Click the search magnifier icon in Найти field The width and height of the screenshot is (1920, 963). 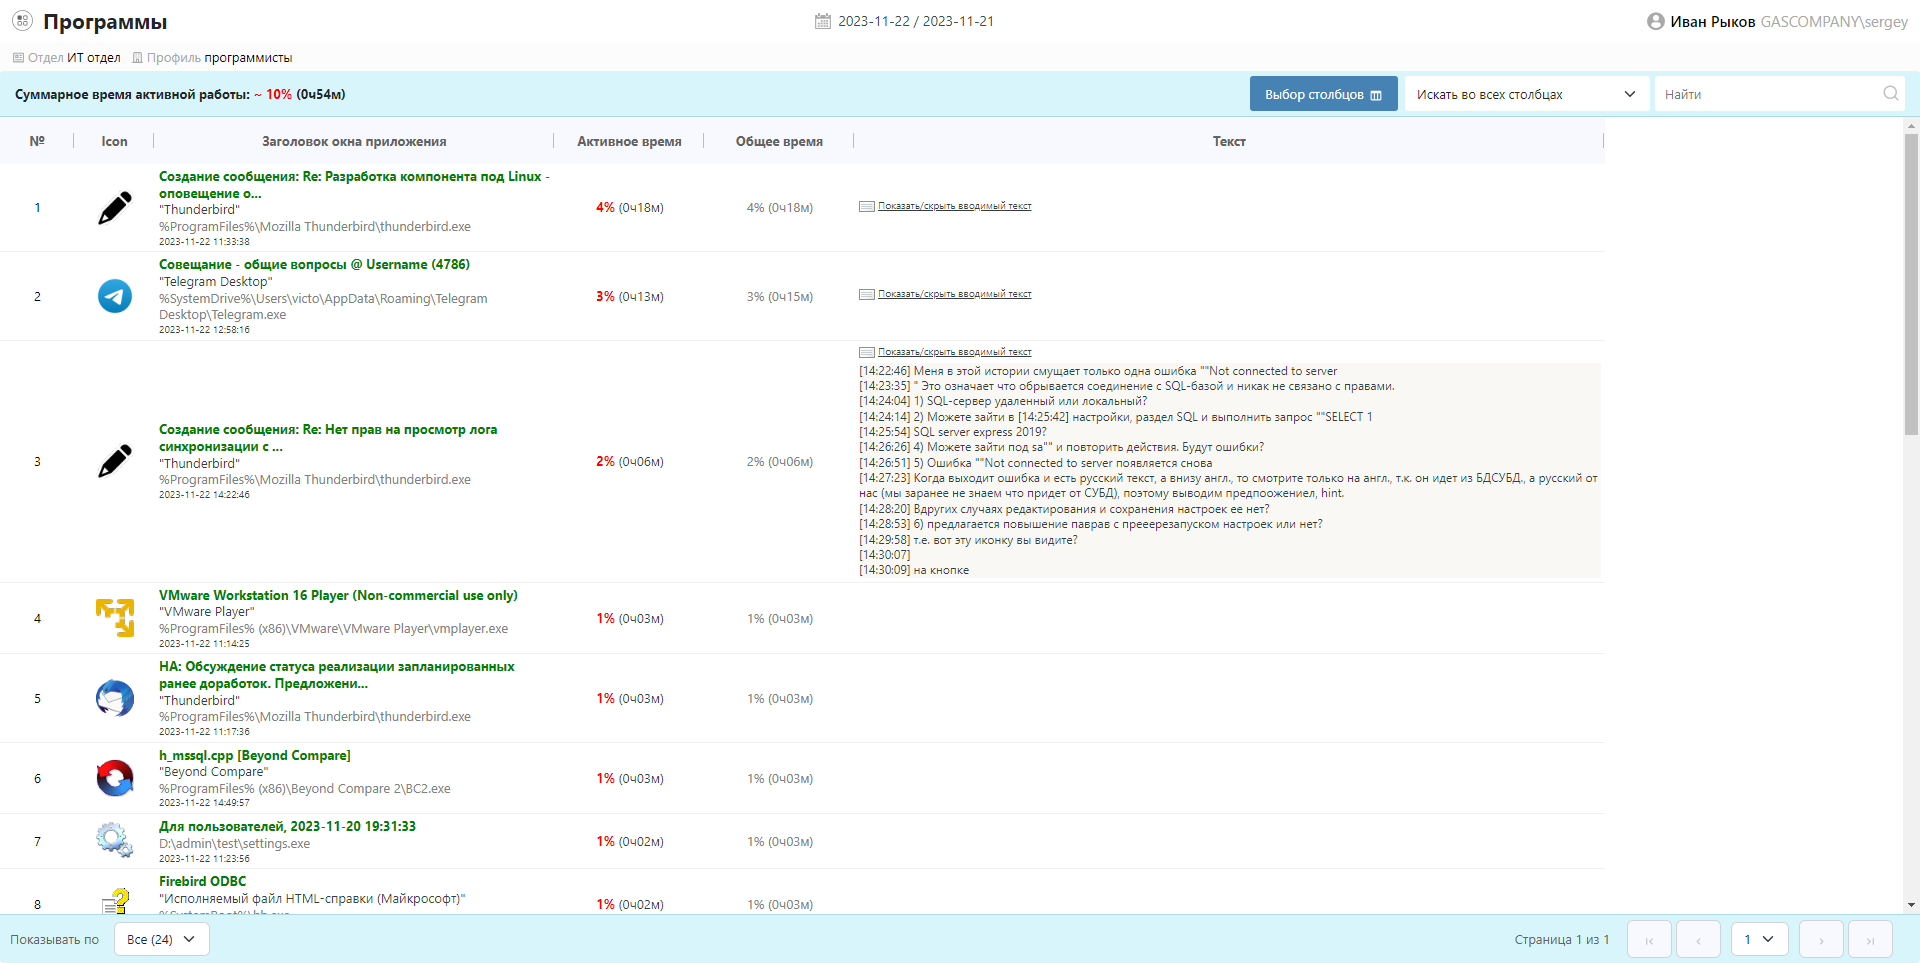(1890, 94)
